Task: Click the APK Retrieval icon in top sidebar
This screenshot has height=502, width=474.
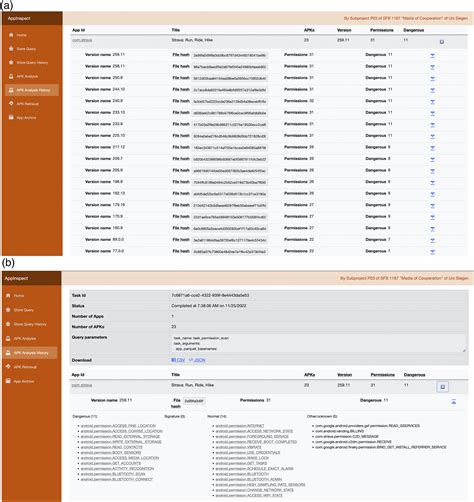Action: 11,104
